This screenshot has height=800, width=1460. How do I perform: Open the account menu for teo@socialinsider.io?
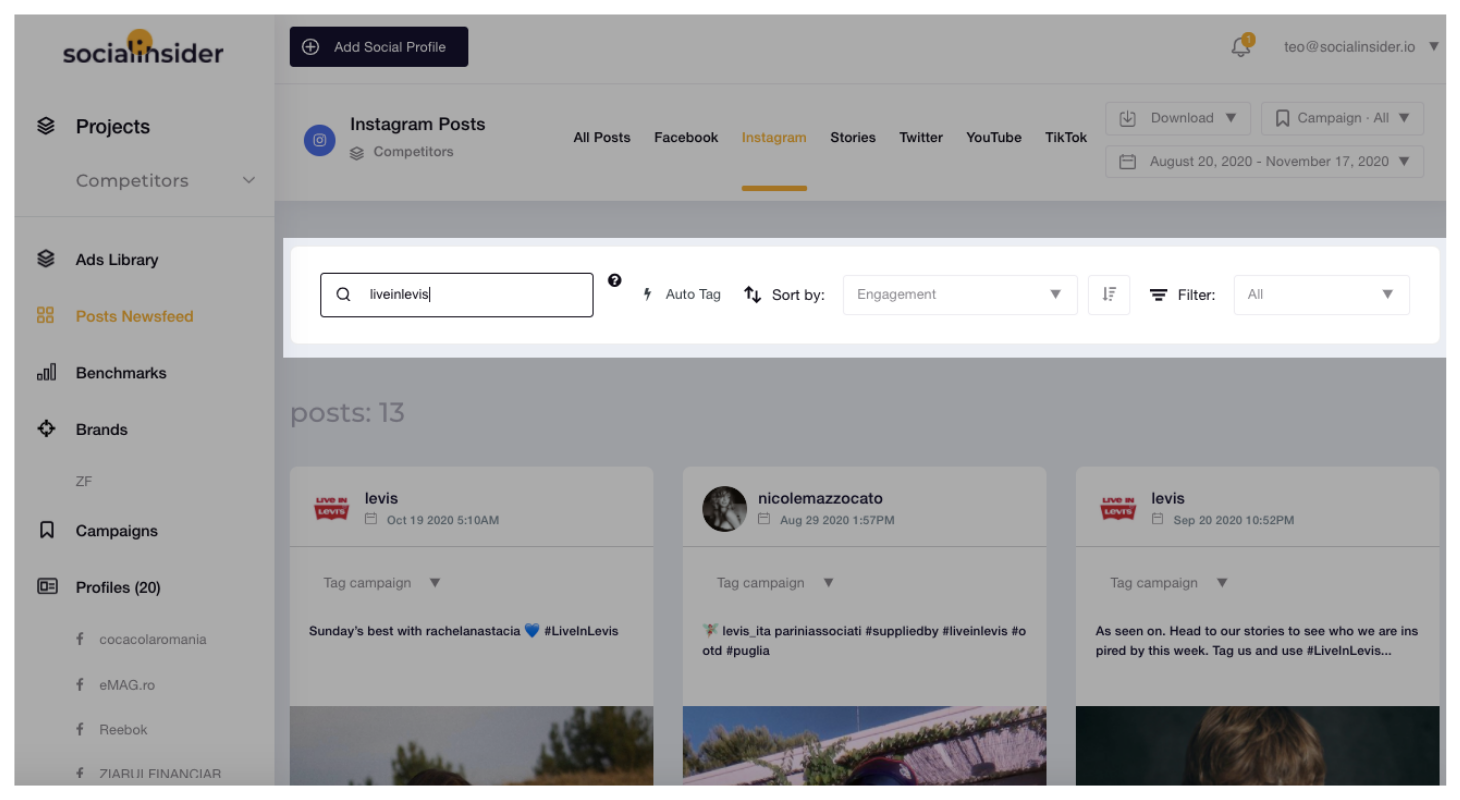[x=1361, y=47]
